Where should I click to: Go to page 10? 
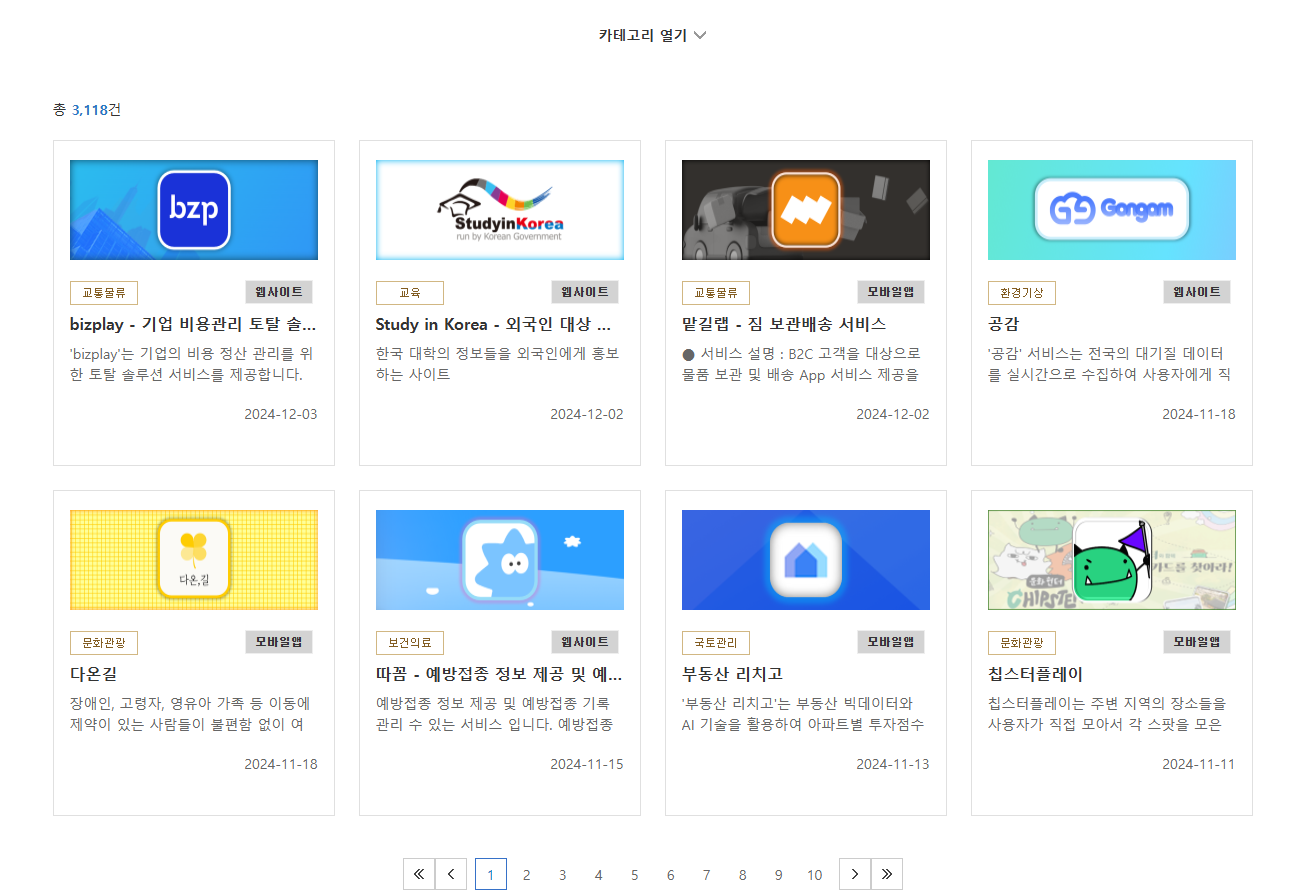coord(815,875)
